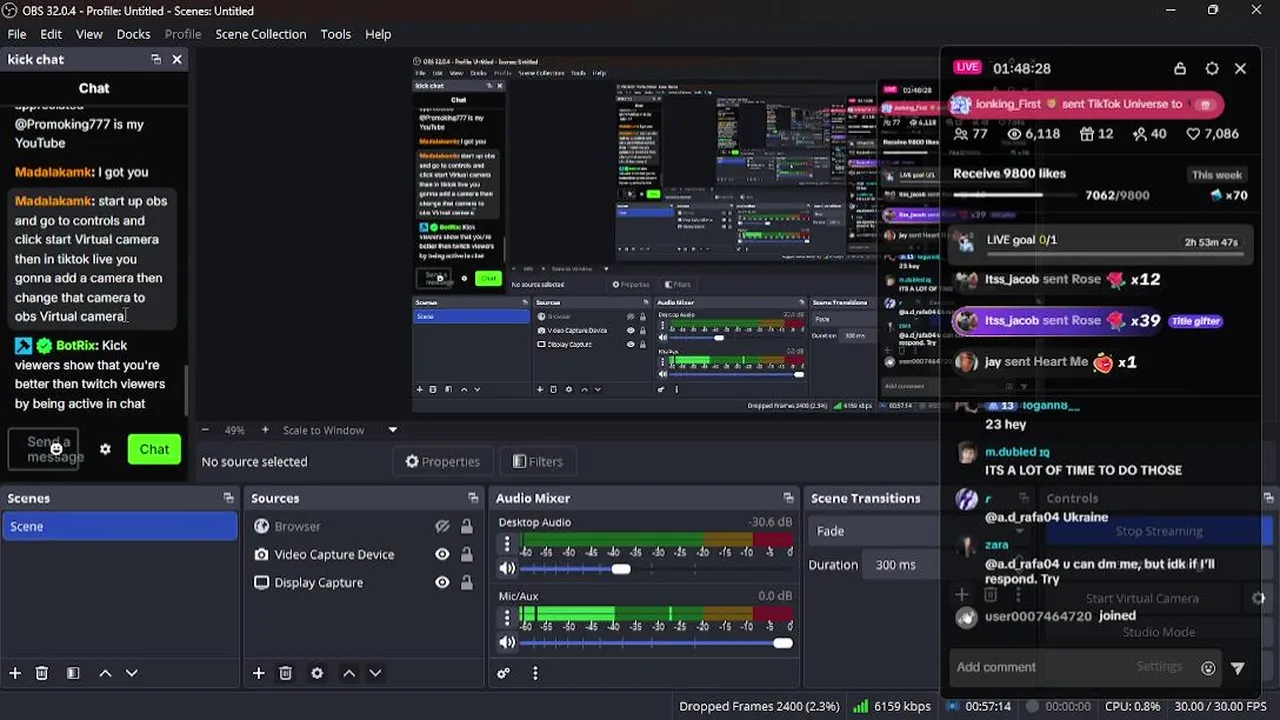Float the Audio Mixer dock
Viewport: 1280px width, 720px height.
[788, 498]
